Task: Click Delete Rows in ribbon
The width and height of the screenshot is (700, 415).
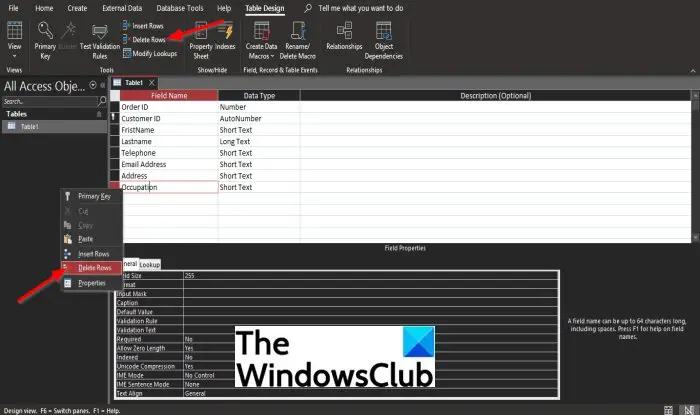Action: click(144, 40)
